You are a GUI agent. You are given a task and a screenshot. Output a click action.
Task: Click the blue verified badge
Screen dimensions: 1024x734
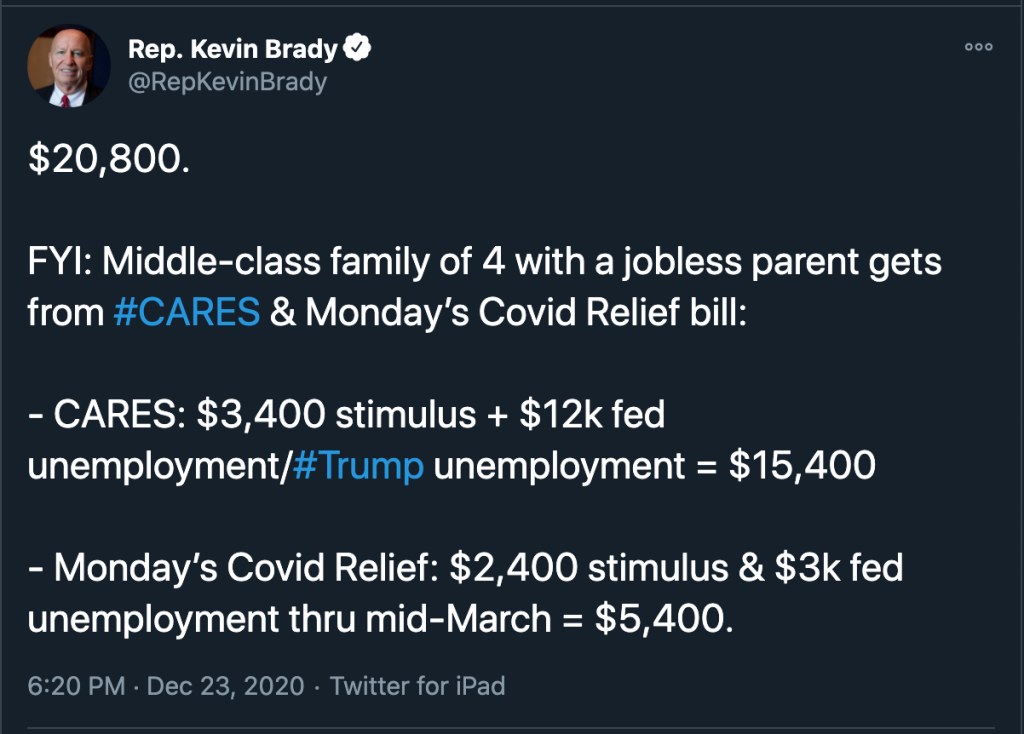click(357, 47)
